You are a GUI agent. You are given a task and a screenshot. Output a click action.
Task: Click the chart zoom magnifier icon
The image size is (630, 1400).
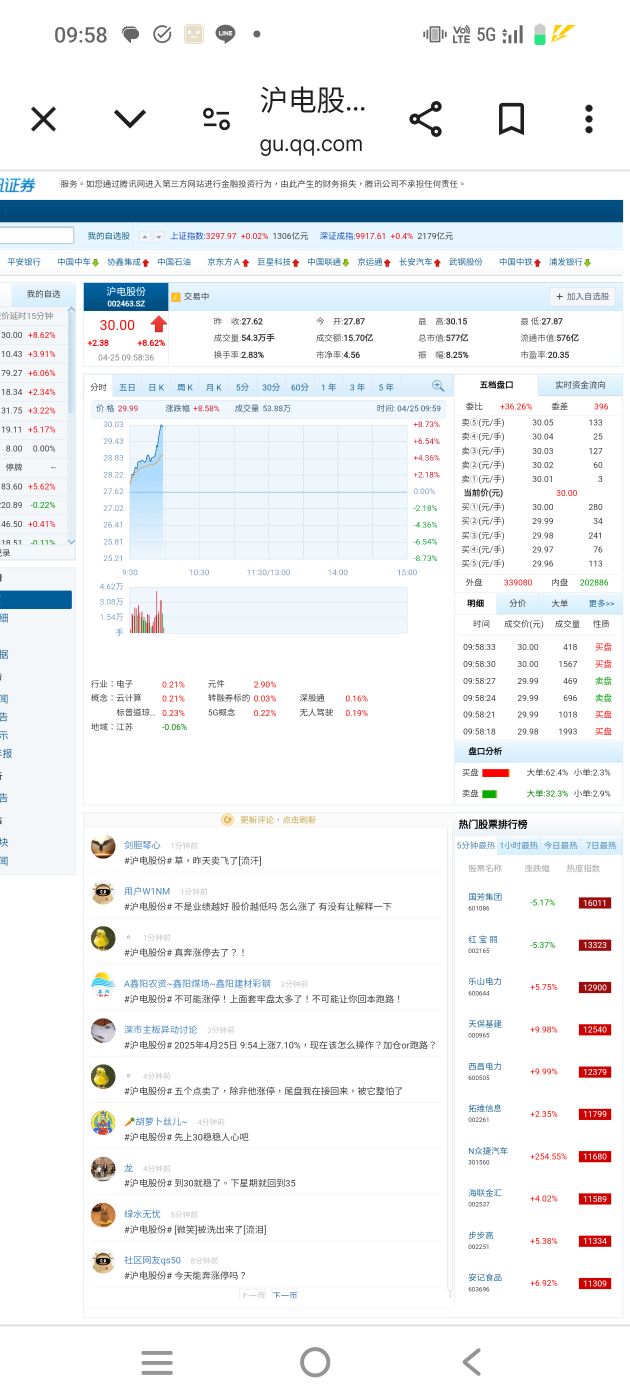(438, 386)
